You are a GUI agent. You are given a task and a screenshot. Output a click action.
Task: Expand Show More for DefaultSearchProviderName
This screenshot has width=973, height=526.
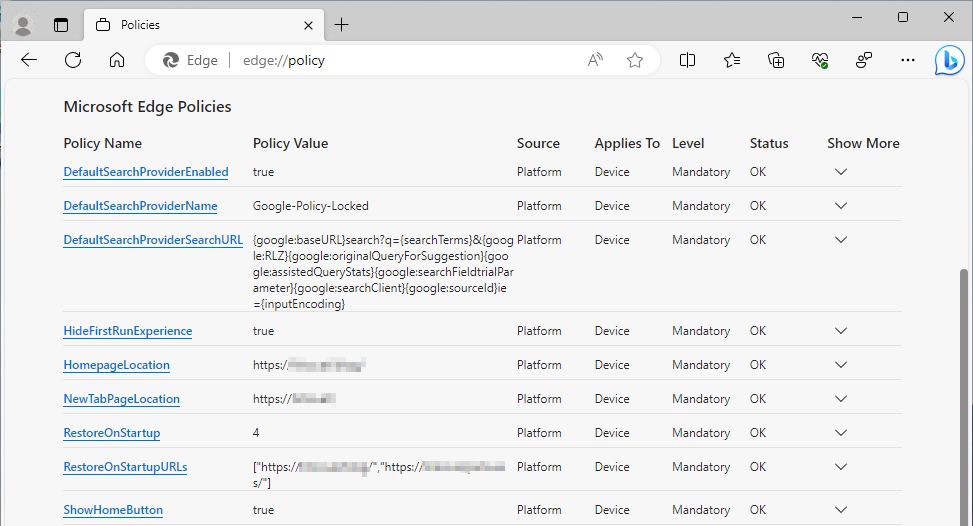841,206
